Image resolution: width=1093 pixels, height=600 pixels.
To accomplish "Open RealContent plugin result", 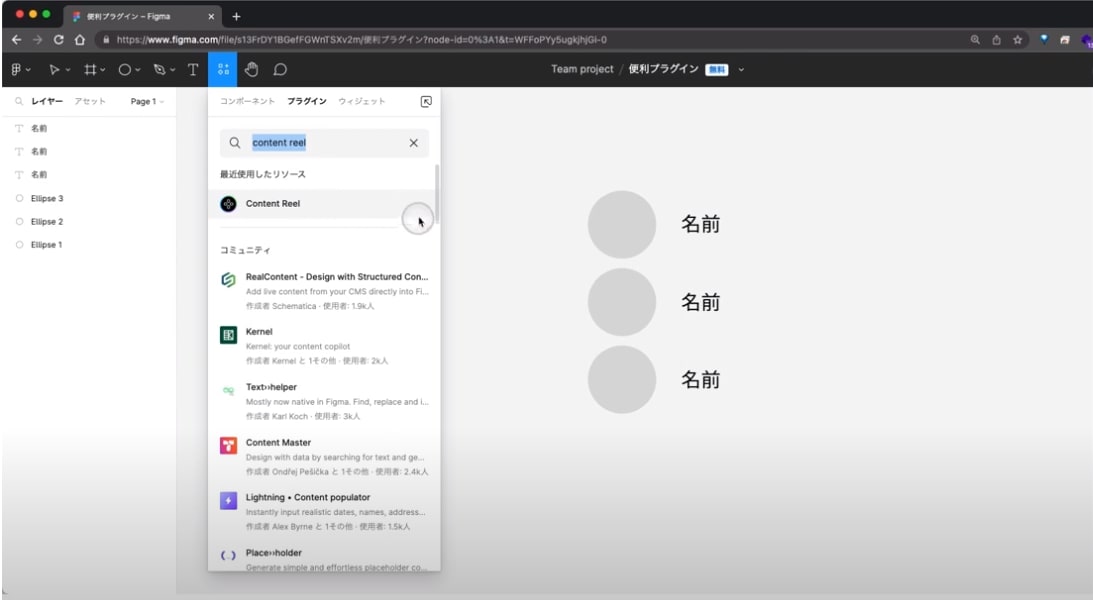I will (x=324, y=291).
